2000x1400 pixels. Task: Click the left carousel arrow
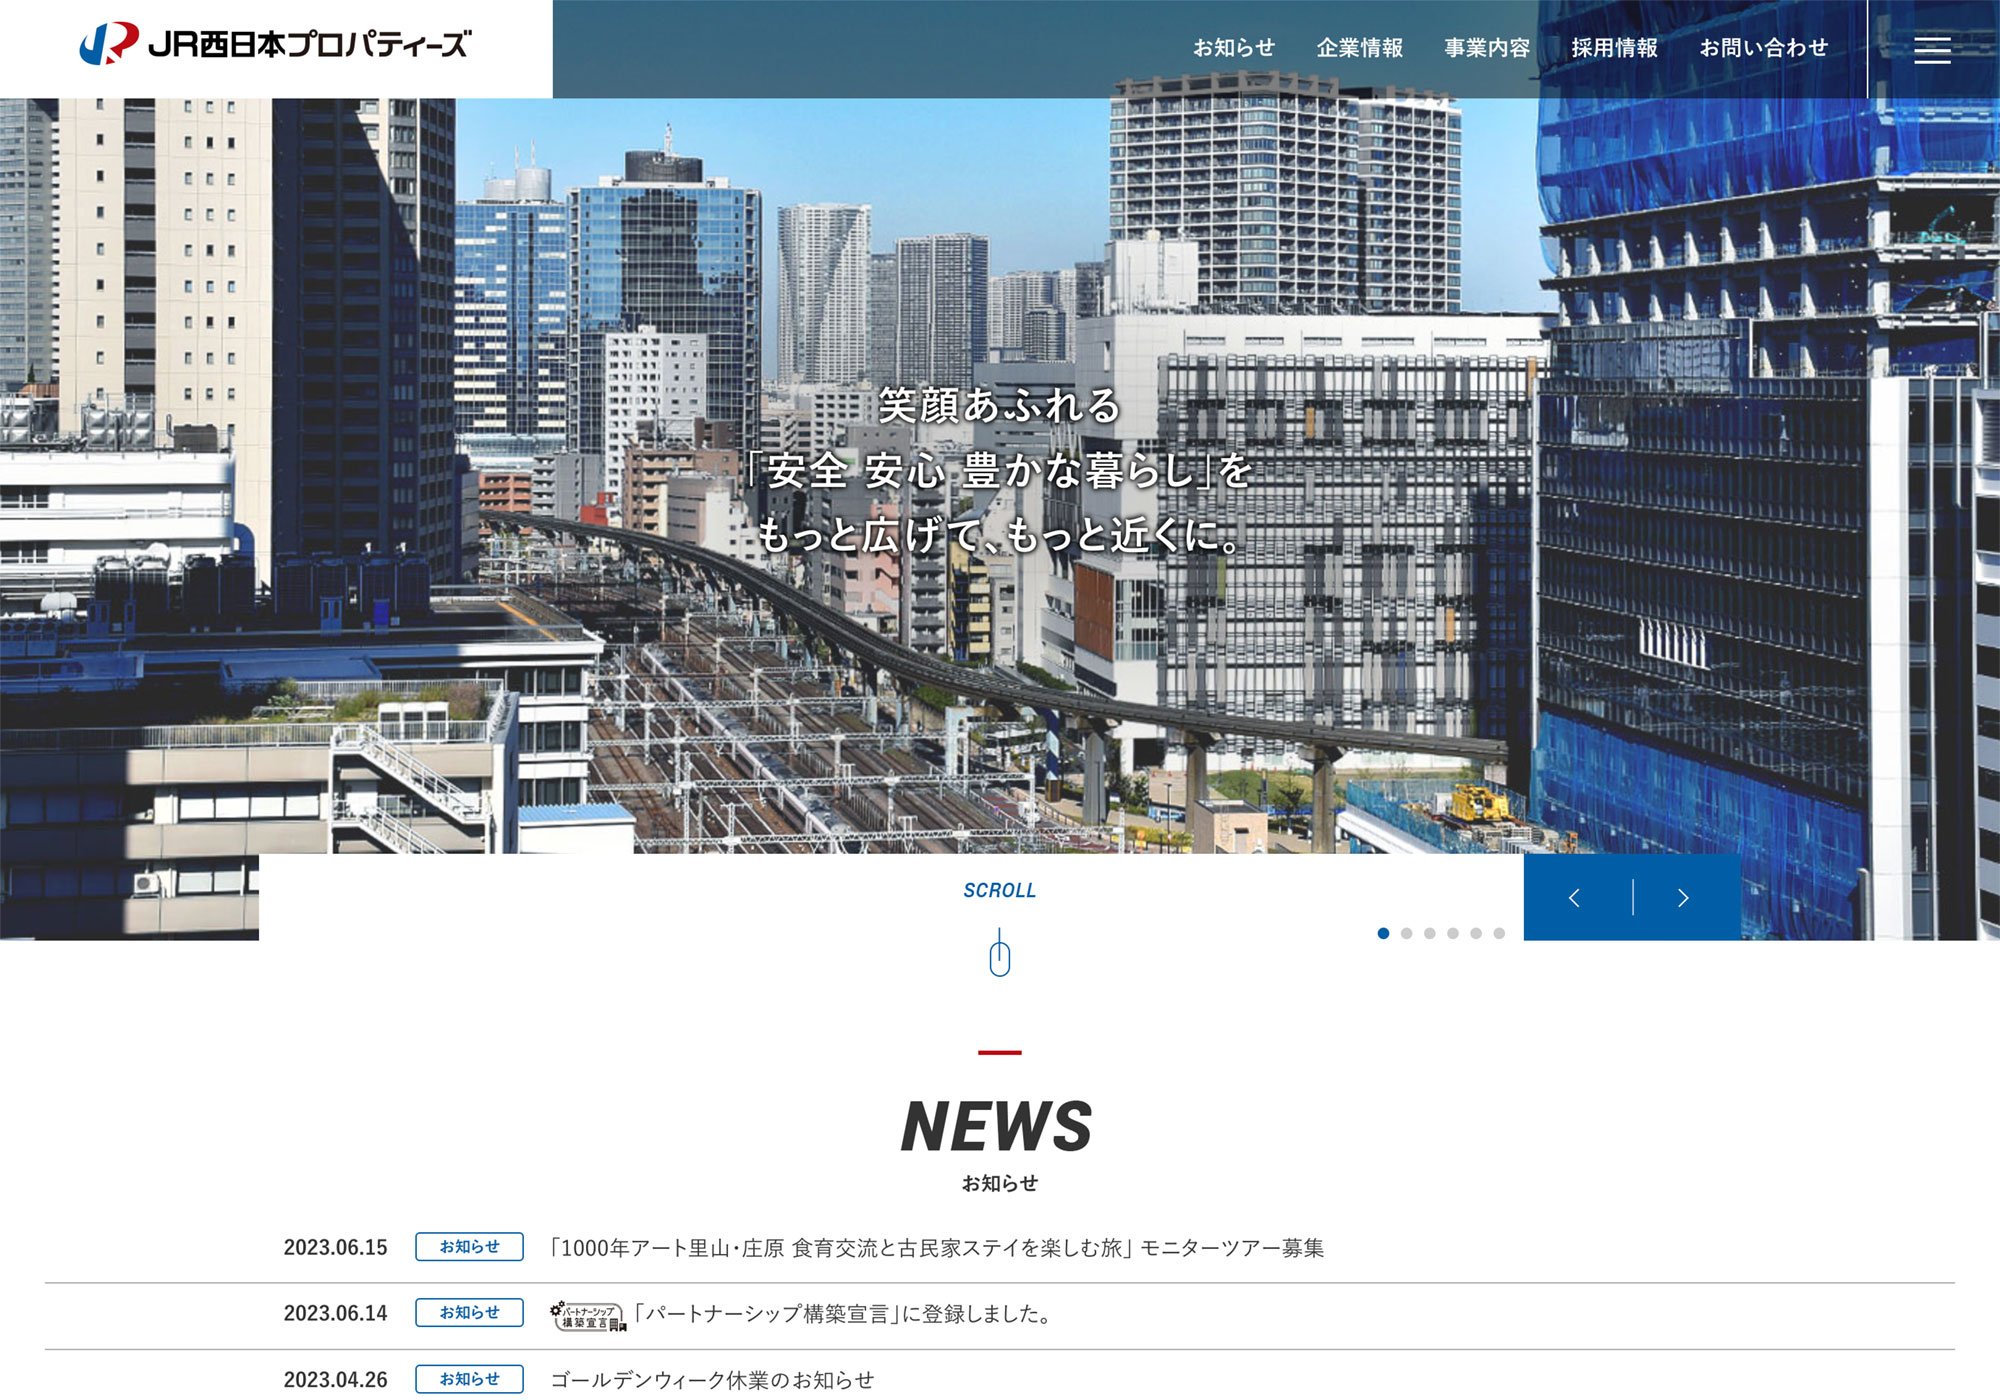pos(1578,897)
